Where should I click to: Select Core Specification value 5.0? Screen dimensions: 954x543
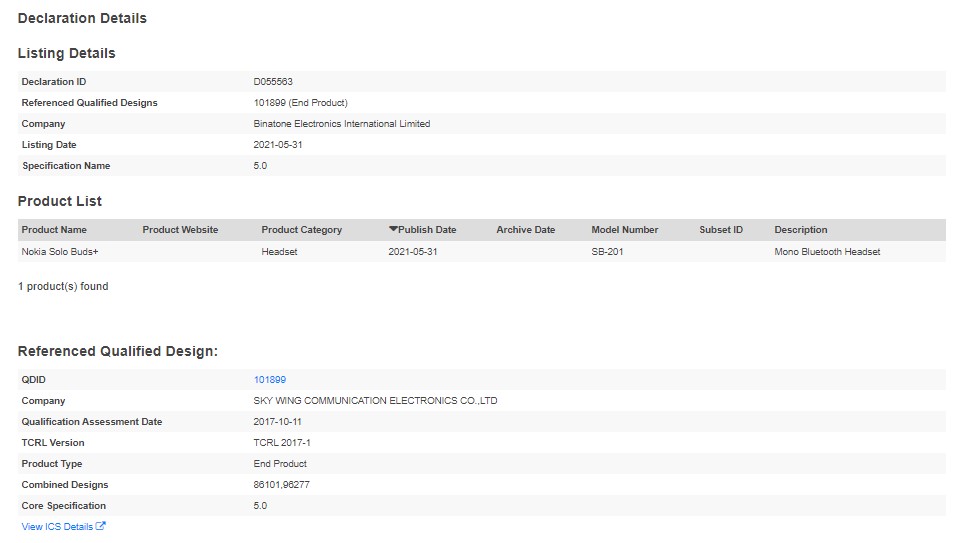[260, 505]
